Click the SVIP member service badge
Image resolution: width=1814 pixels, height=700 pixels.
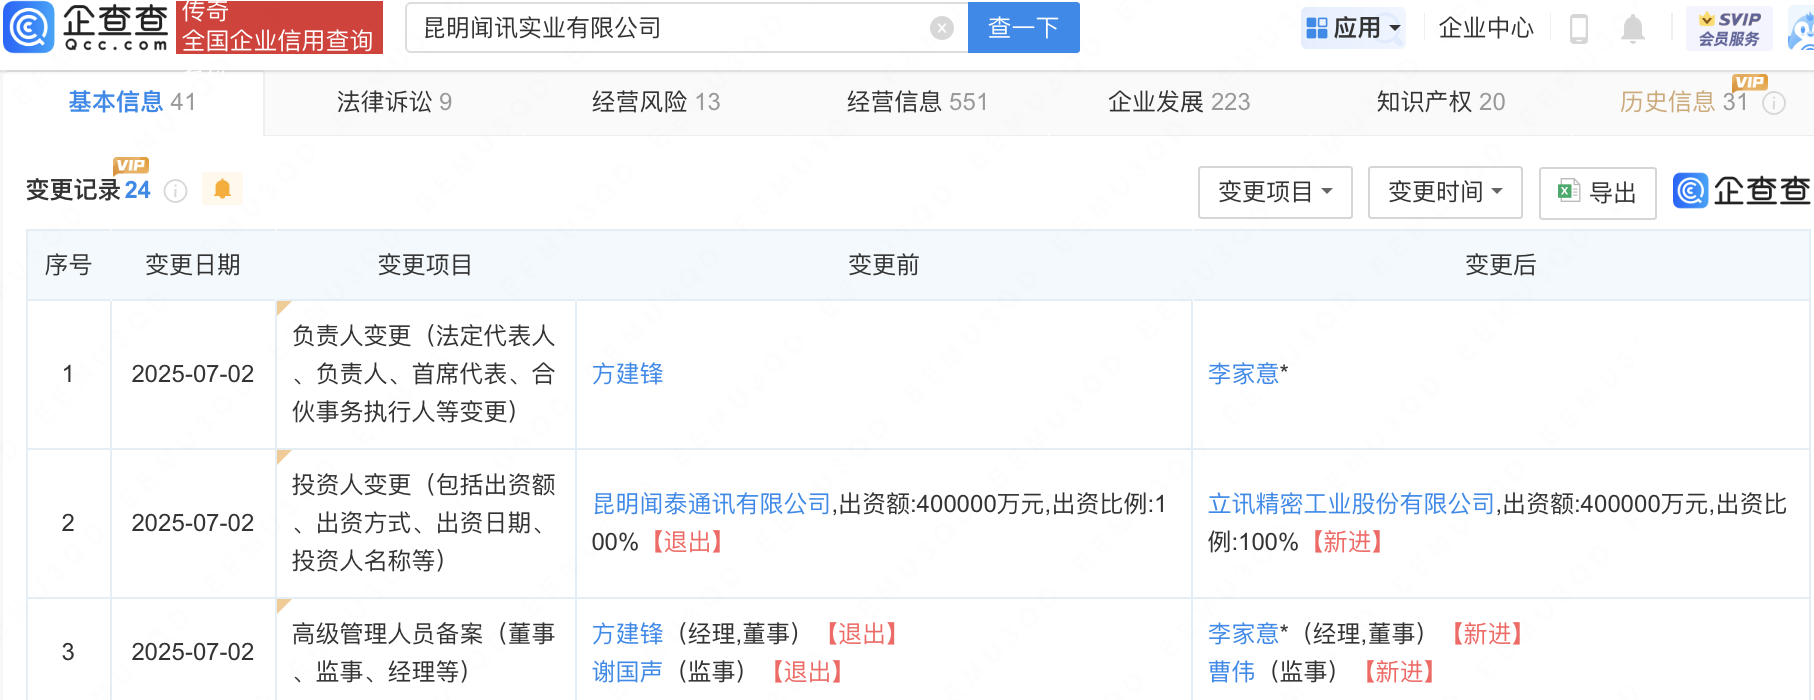pyautogui.click(x=1729, y=28)
